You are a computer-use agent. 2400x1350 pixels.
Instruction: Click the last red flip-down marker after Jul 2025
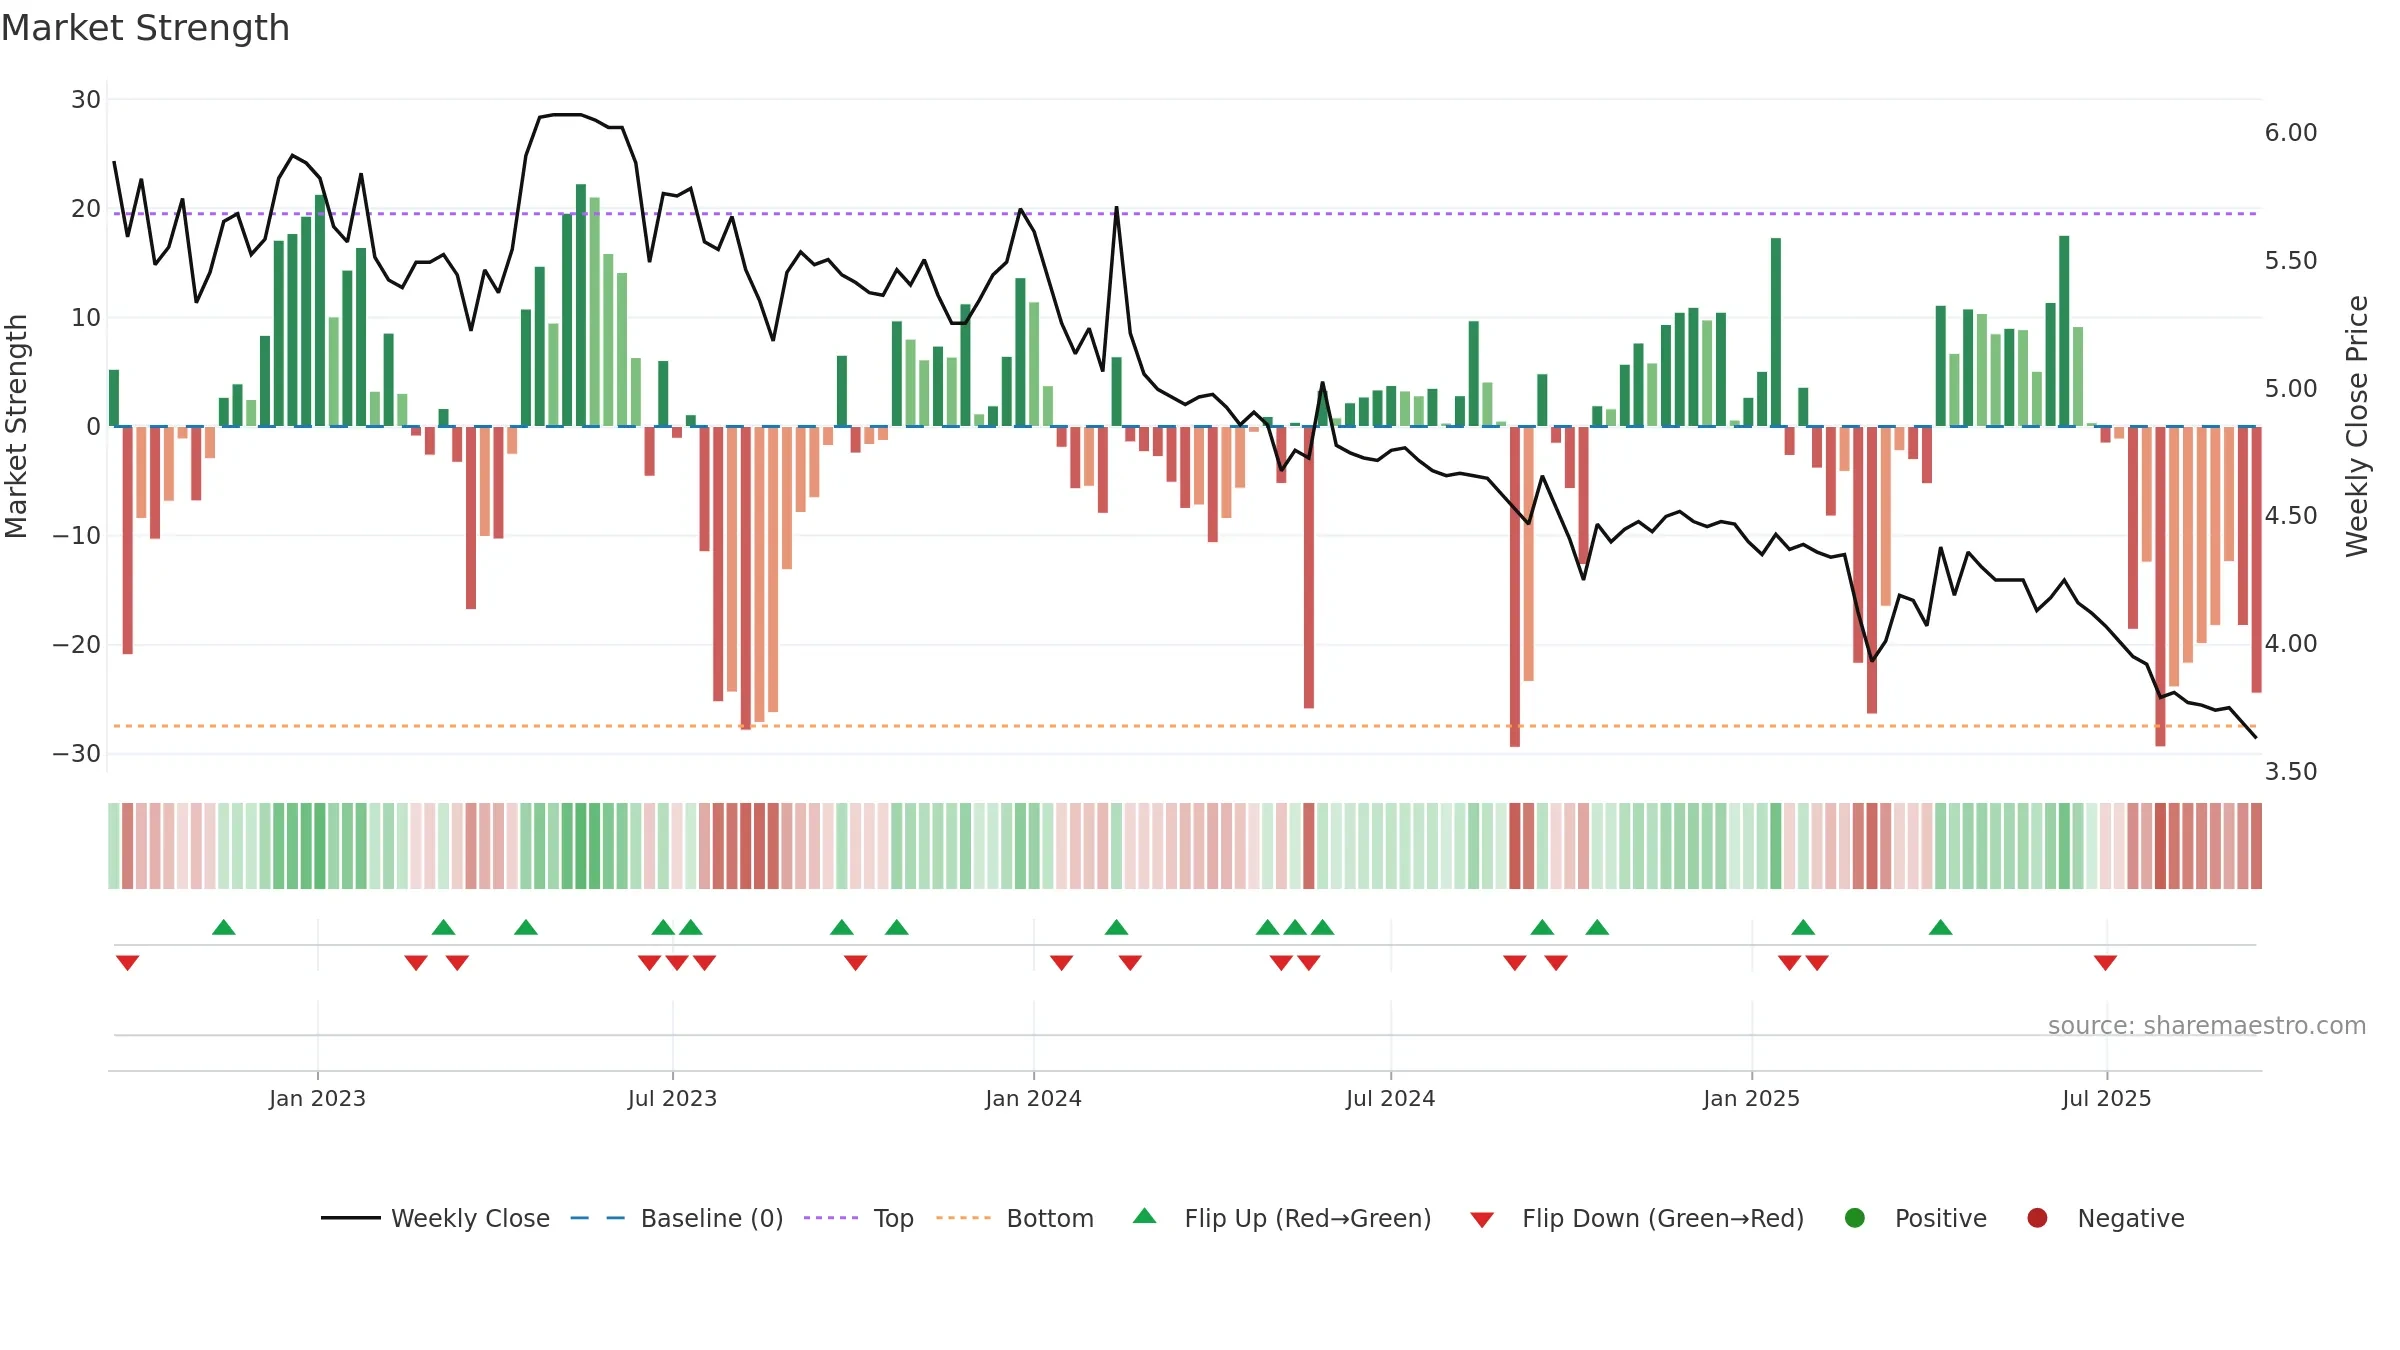pyautogui.click(x=2105, y=962)
